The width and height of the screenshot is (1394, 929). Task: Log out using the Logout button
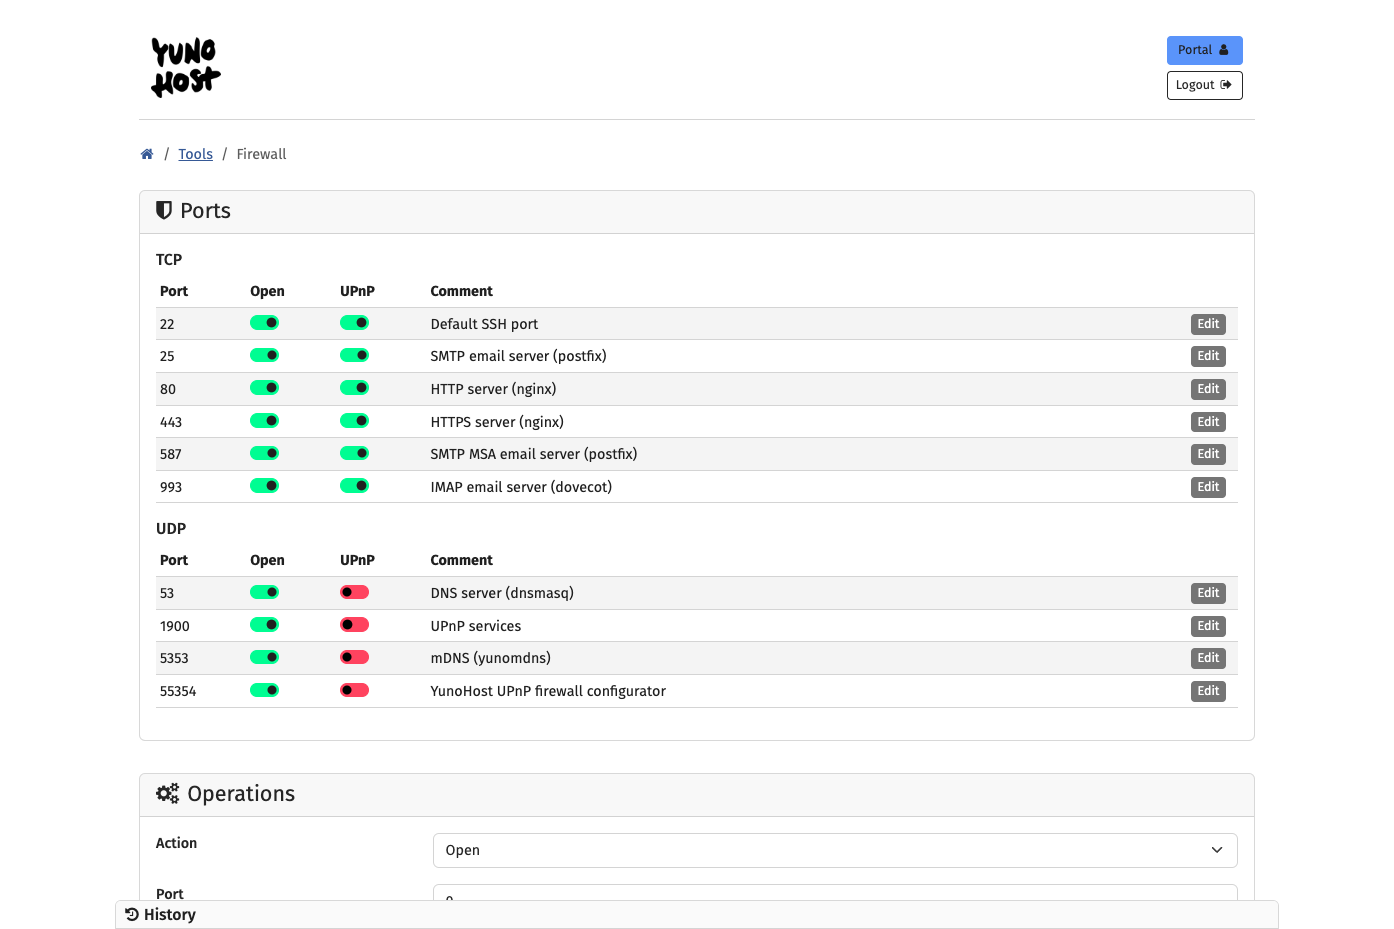click(1204, 85)
